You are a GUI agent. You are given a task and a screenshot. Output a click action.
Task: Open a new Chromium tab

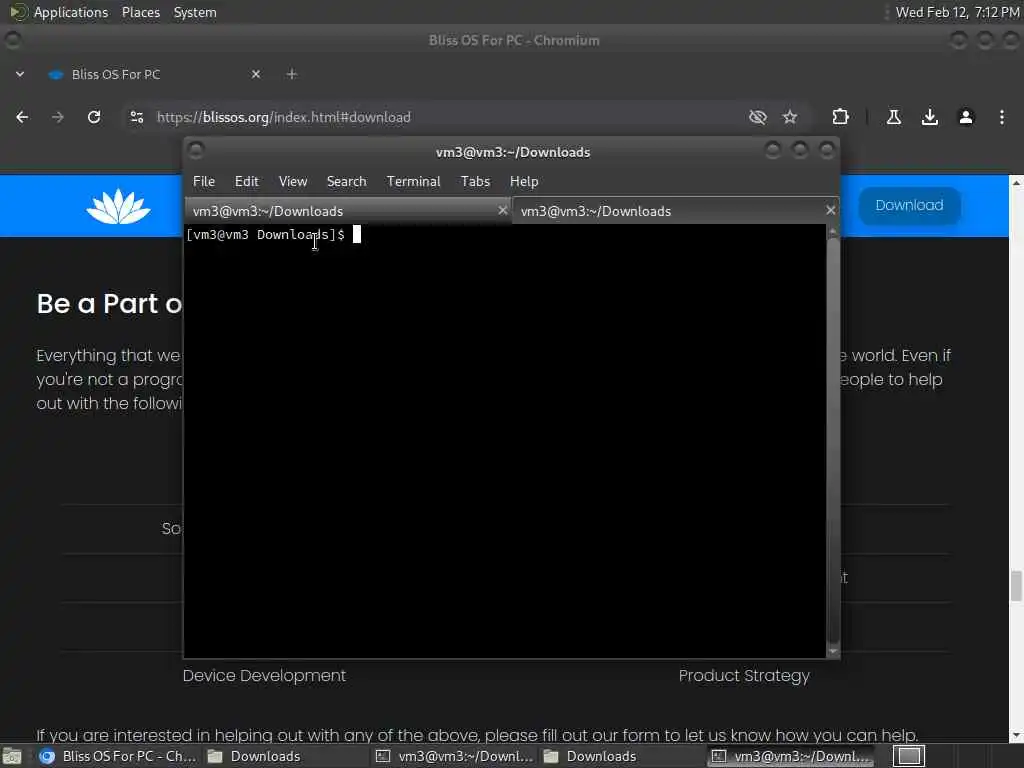(x=292, y=74)
